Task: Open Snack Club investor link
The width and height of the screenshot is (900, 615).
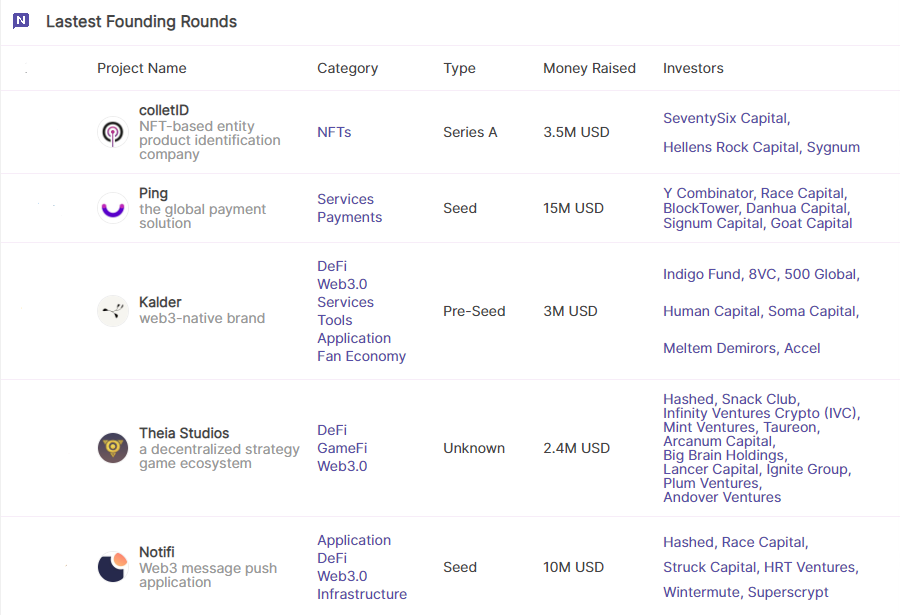Action: click(x=761, y=399)
